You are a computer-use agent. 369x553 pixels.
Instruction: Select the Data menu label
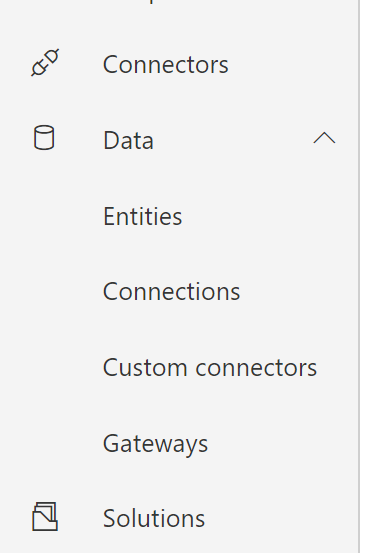click(128, 140)
